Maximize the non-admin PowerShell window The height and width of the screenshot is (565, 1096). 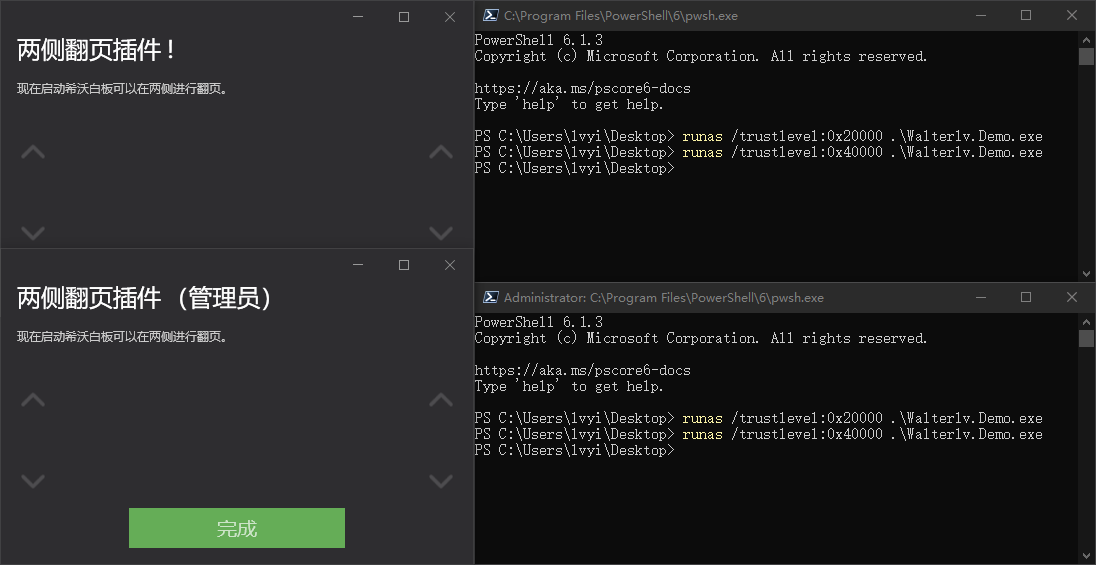[x=1026, y=15]
